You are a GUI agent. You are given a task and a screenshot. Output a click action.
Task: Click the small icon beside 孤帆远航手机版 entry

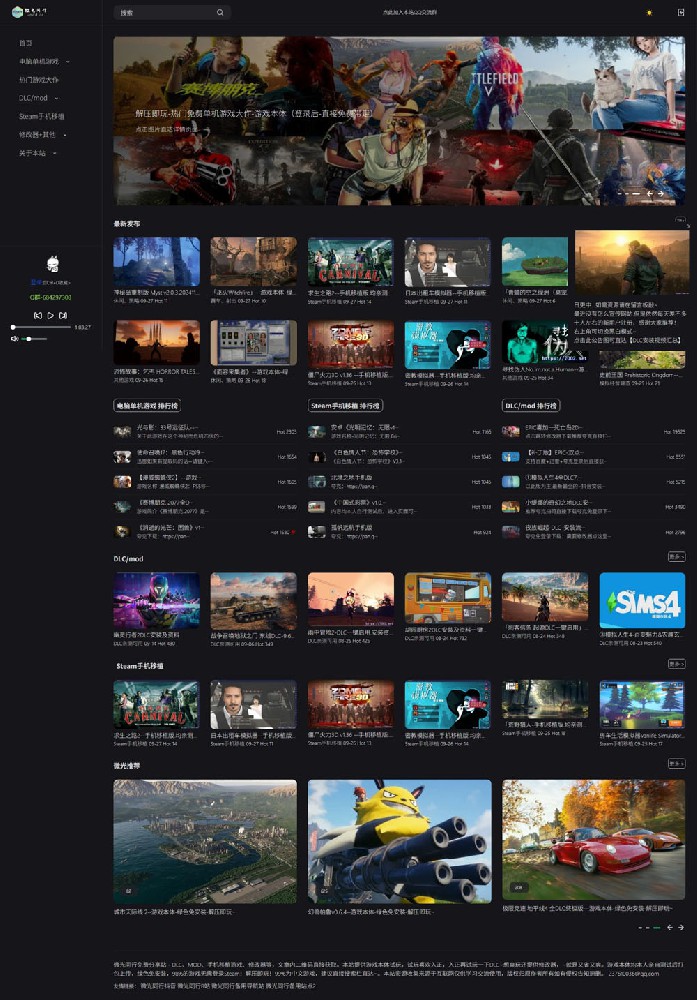click(x=317, y=531)
